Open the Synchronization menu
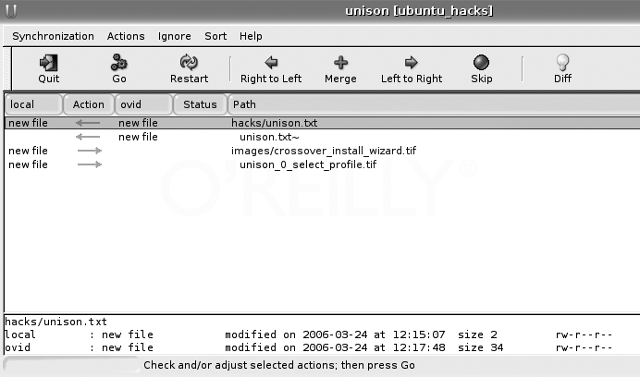This screenshot has height=377, width=640. point(53,36)
